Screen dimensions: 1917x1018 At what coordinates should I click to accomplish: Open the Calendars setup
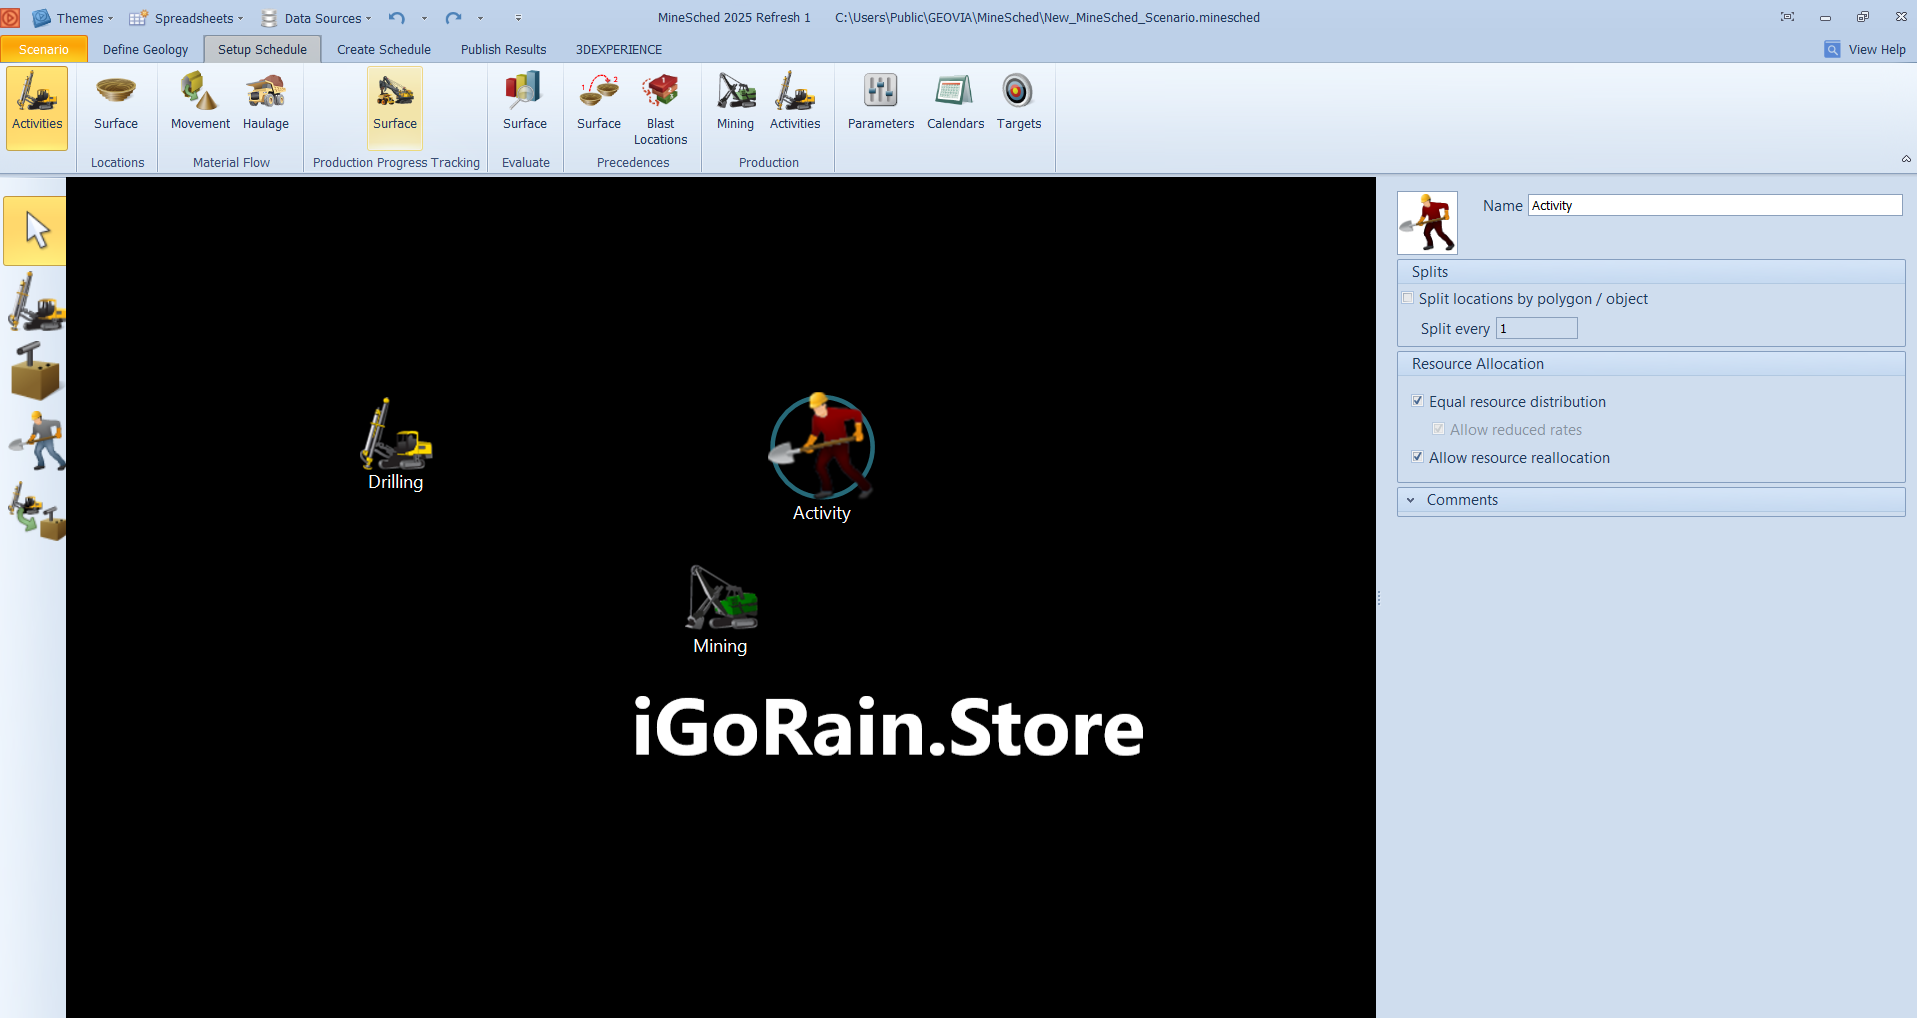[x=955, y=102]
